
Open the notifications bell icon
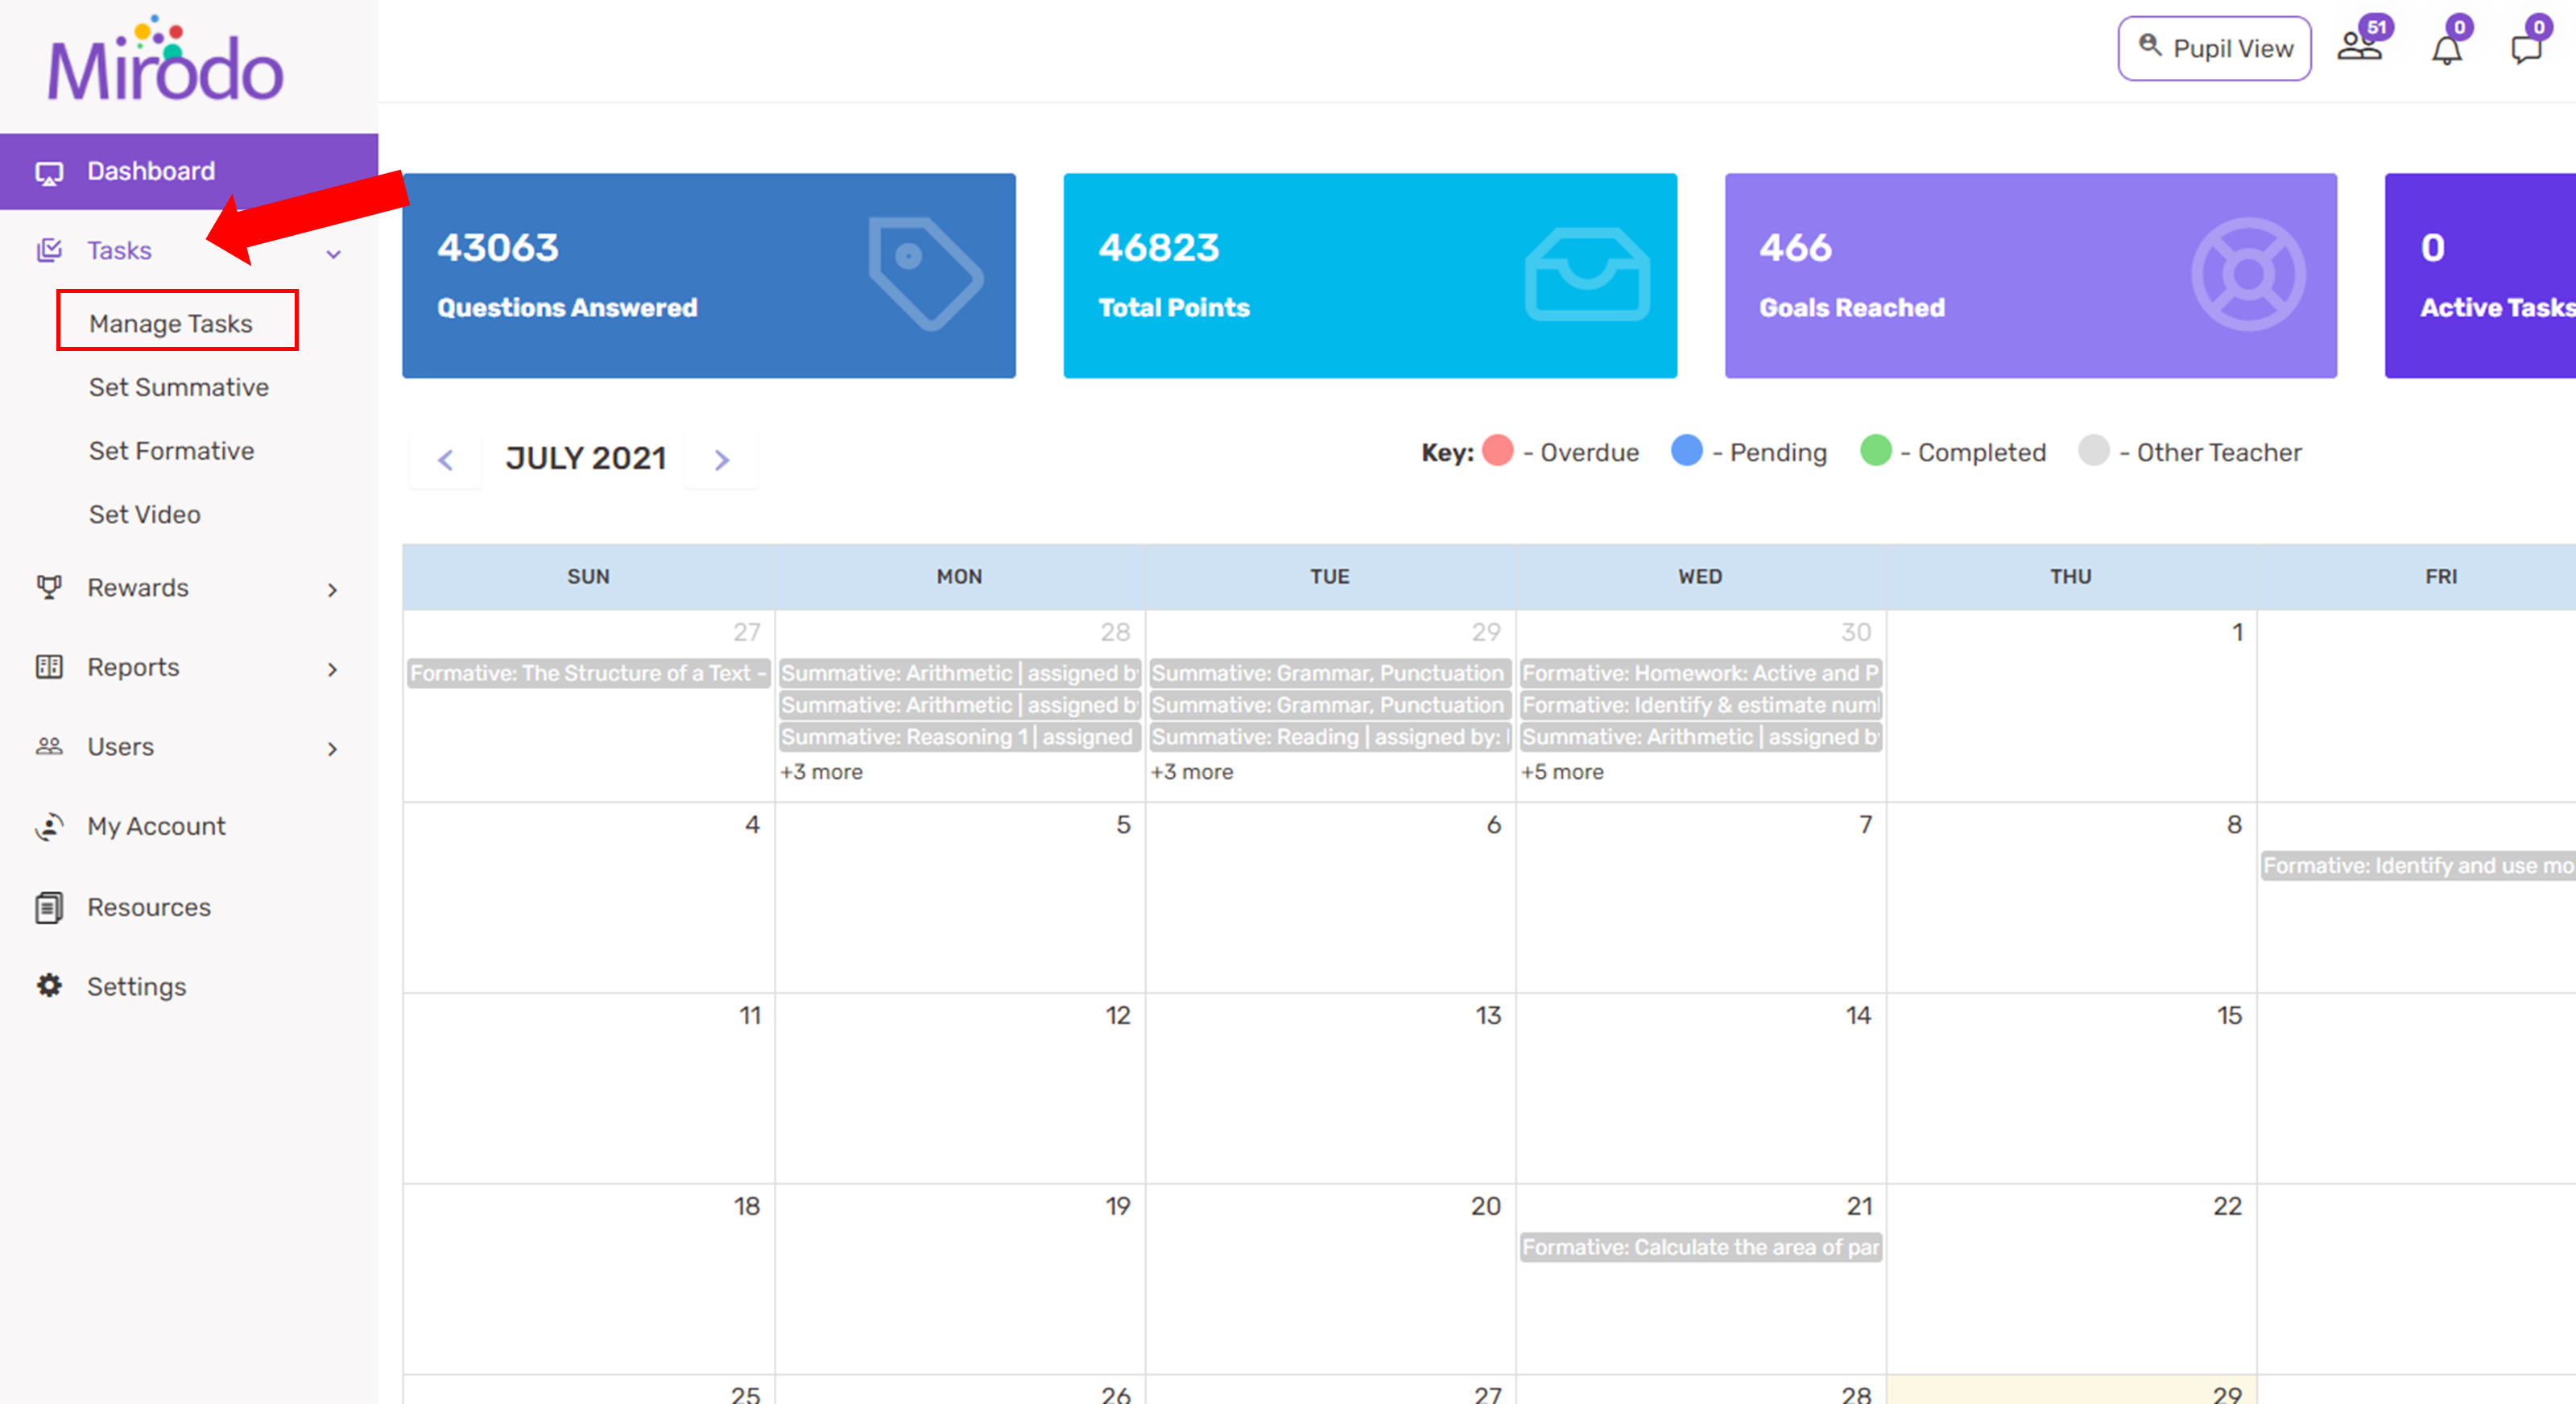(x=2447, y=49)
